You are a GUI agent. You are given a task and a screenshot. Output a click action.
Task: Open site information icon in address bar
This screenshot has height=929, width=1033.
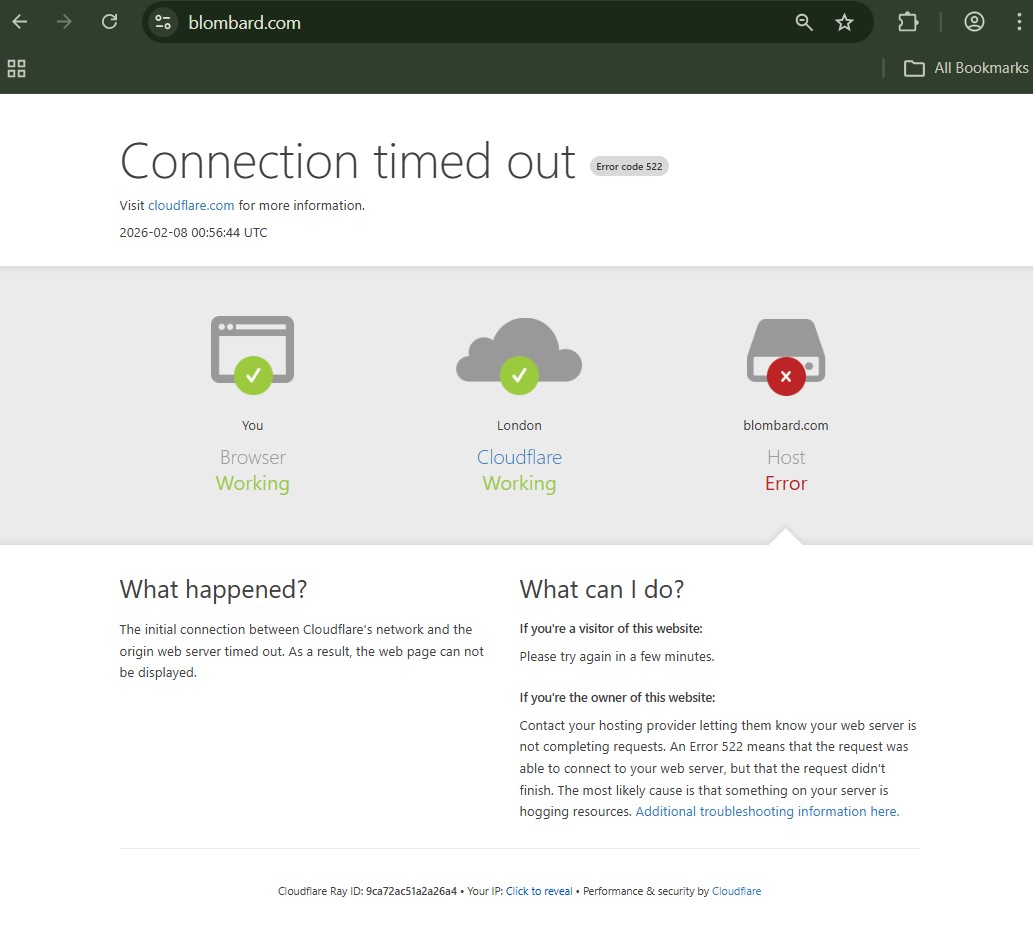tap(163, 22)
